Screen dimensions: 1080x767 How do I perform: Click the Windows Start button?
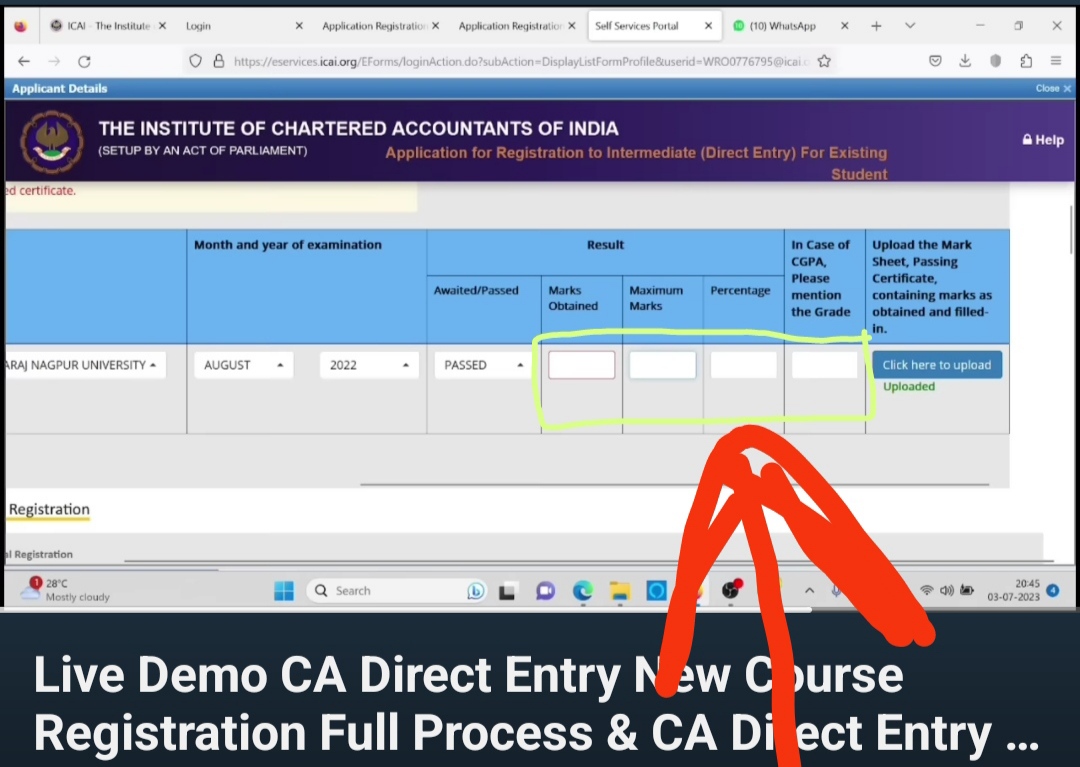(284, 591)
